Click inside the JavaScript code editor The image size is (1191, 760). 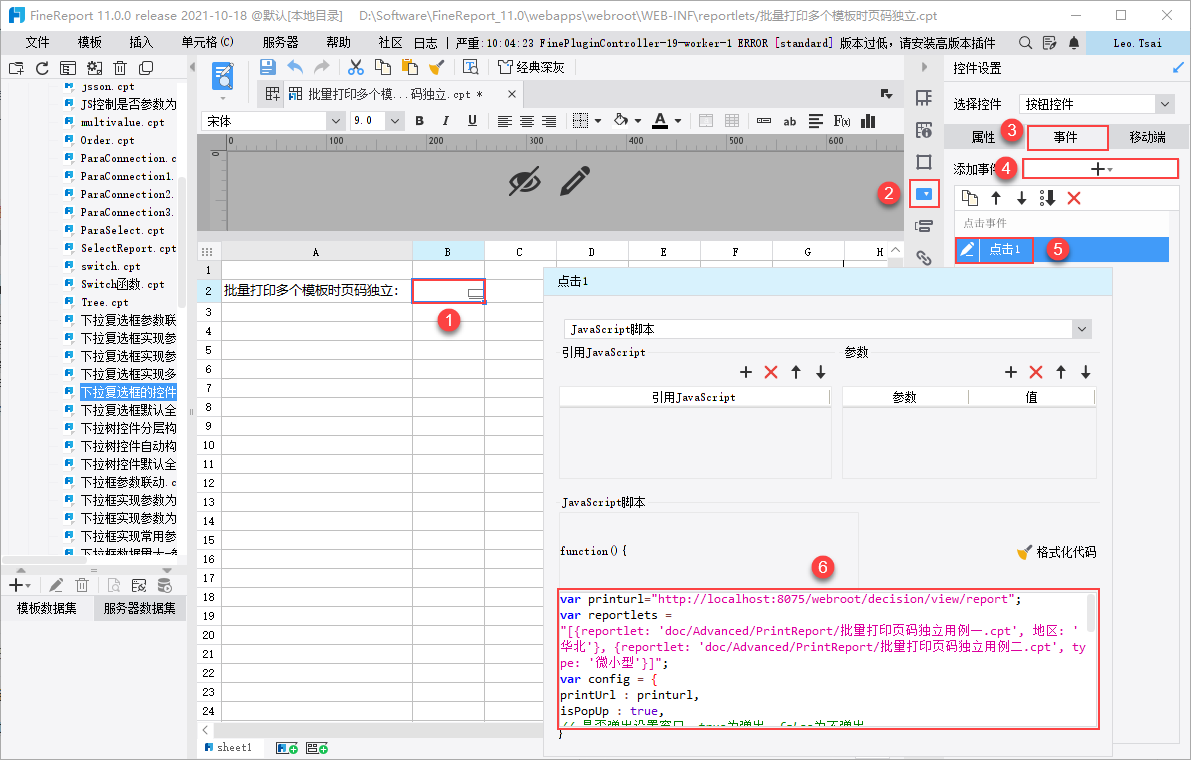[x=828, y=658]
